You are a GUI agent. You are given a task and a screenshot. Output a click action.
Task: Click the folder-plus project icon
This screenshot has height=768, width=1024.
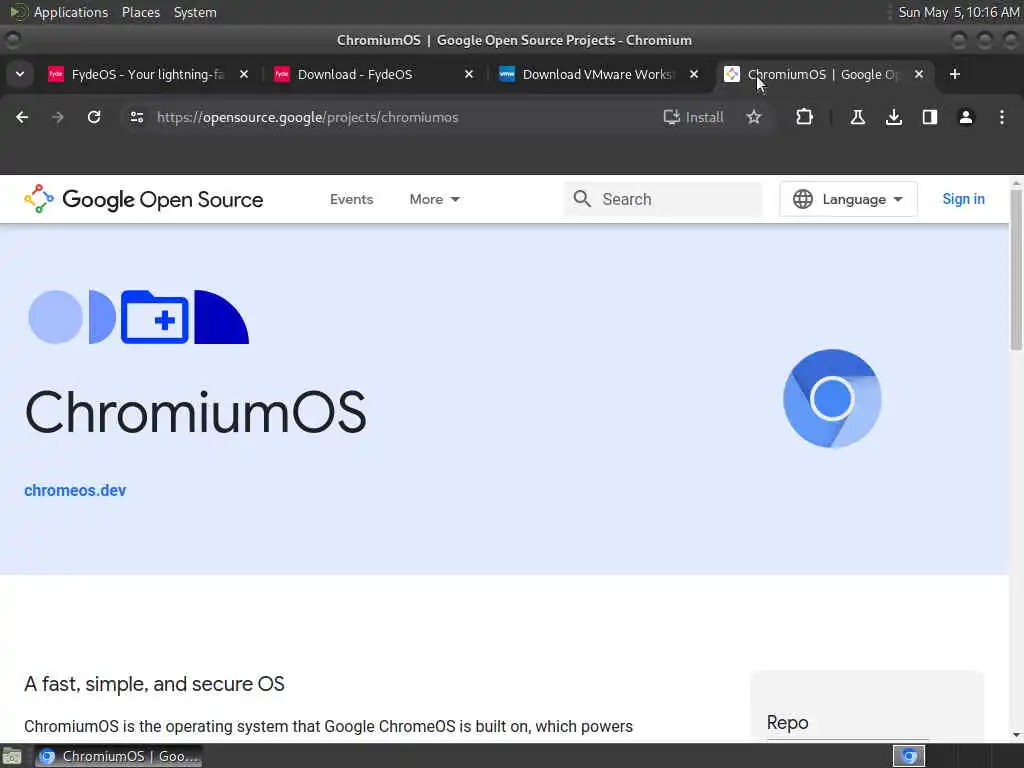[x=155, y=317]
